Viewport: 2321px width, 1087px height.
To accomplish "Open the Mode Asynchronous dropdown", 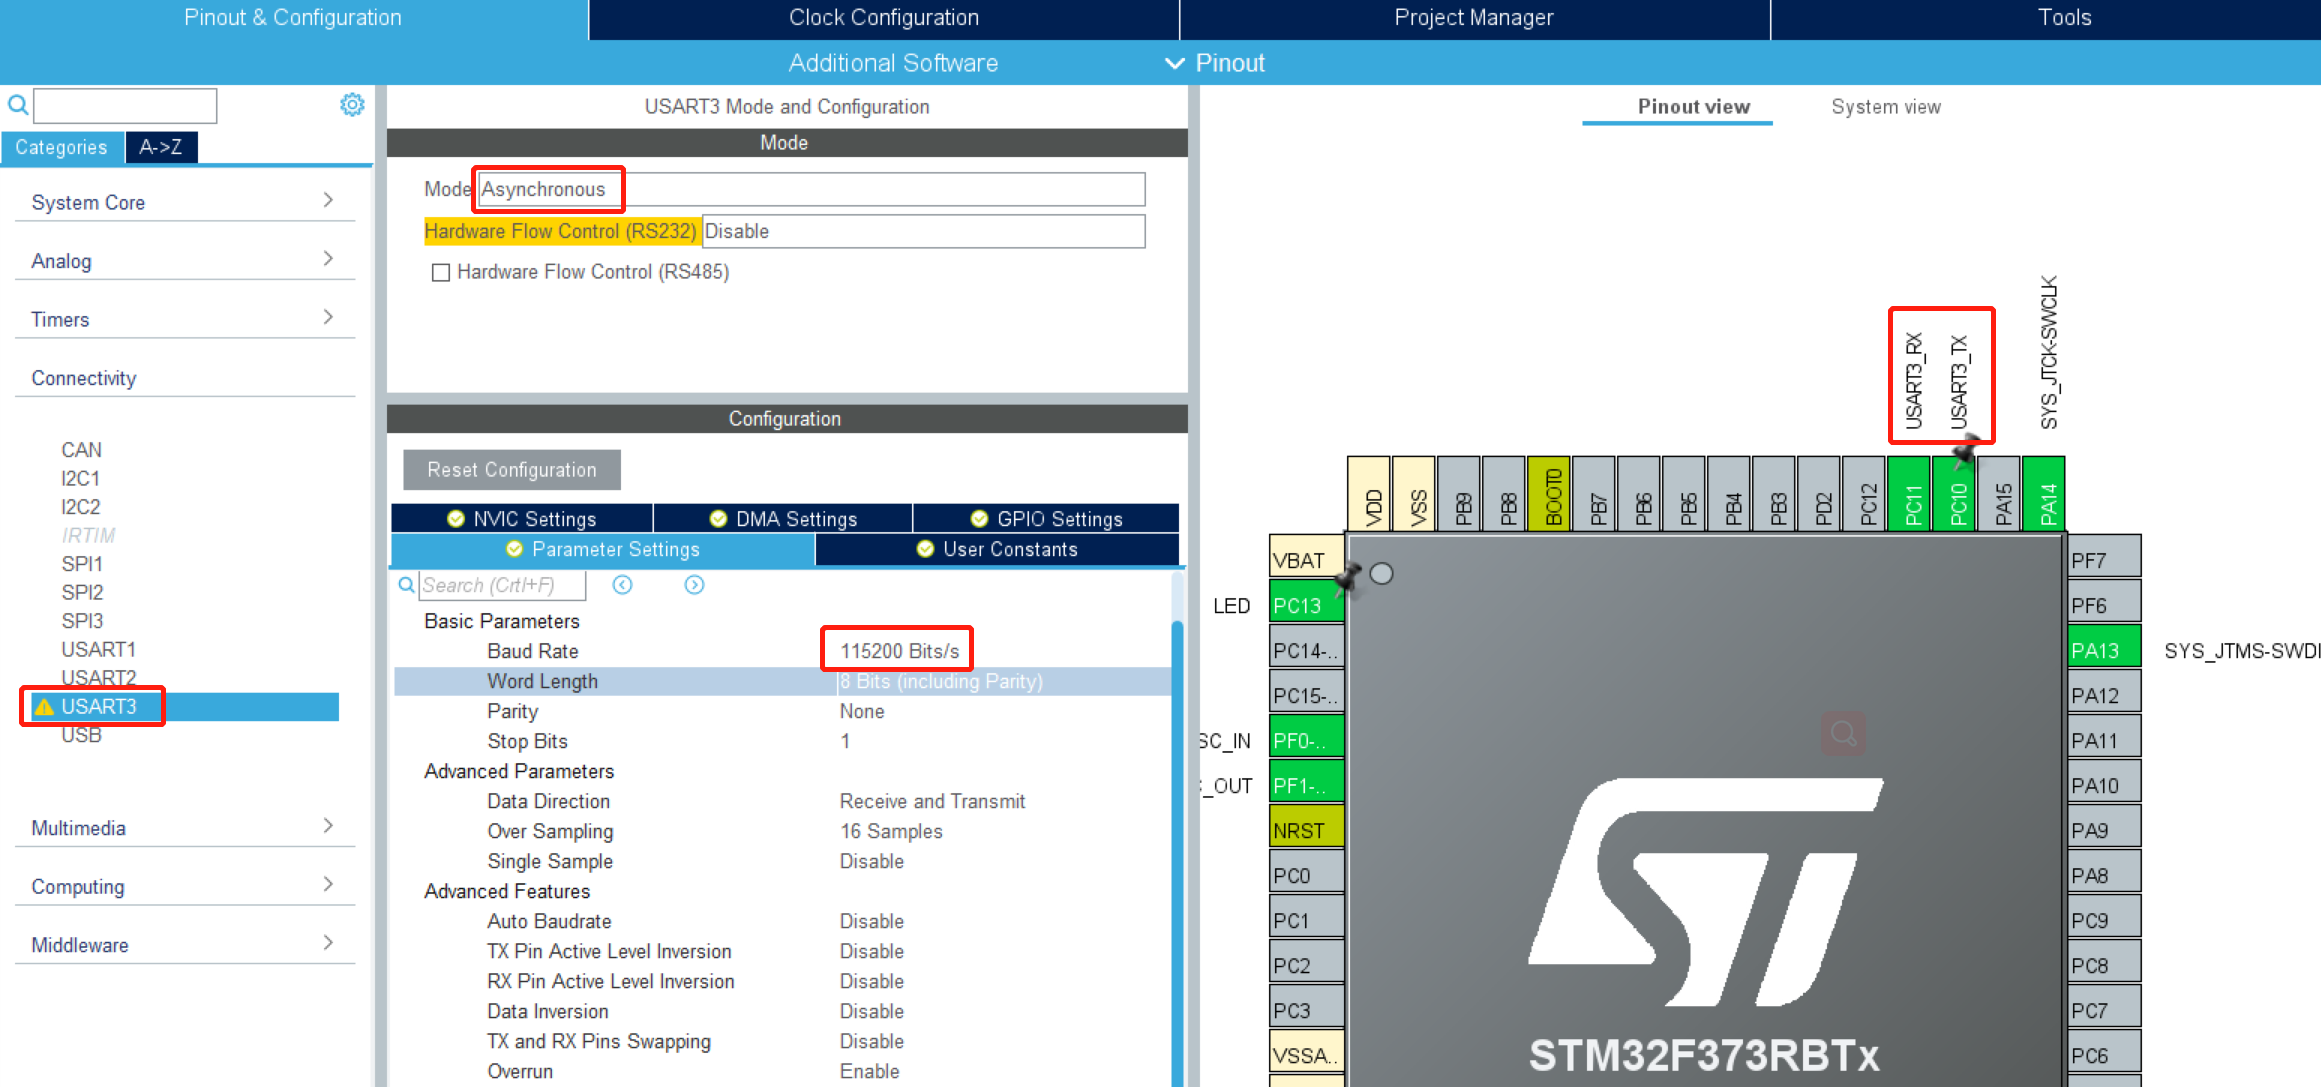I will [x=810, y=189].
